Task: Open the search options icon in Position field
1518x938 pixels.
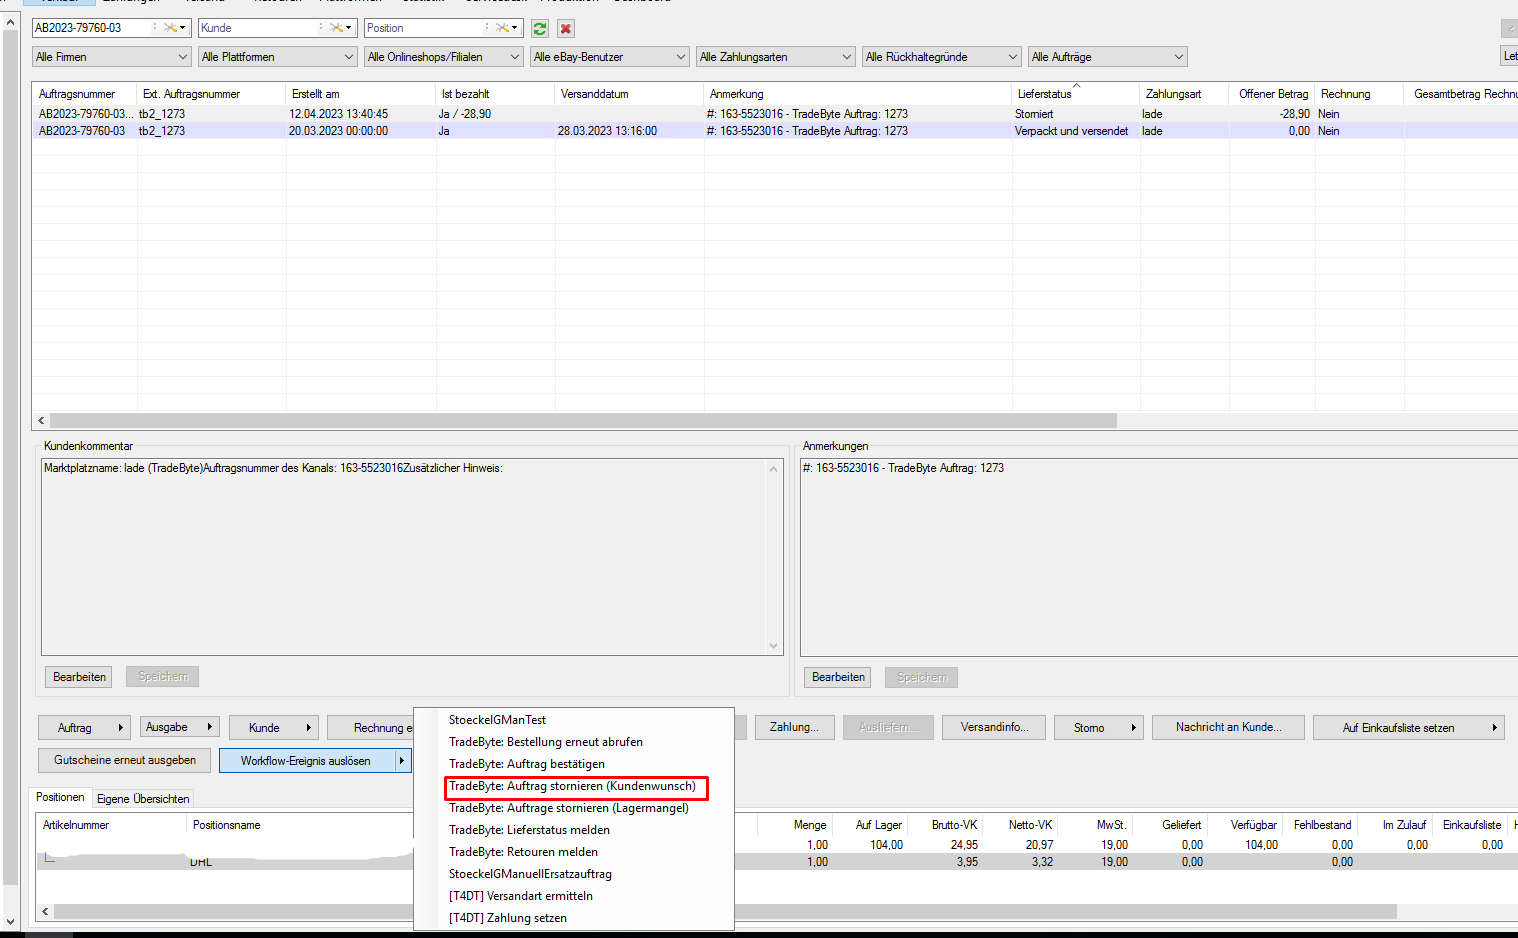Action: click(508, 28)
